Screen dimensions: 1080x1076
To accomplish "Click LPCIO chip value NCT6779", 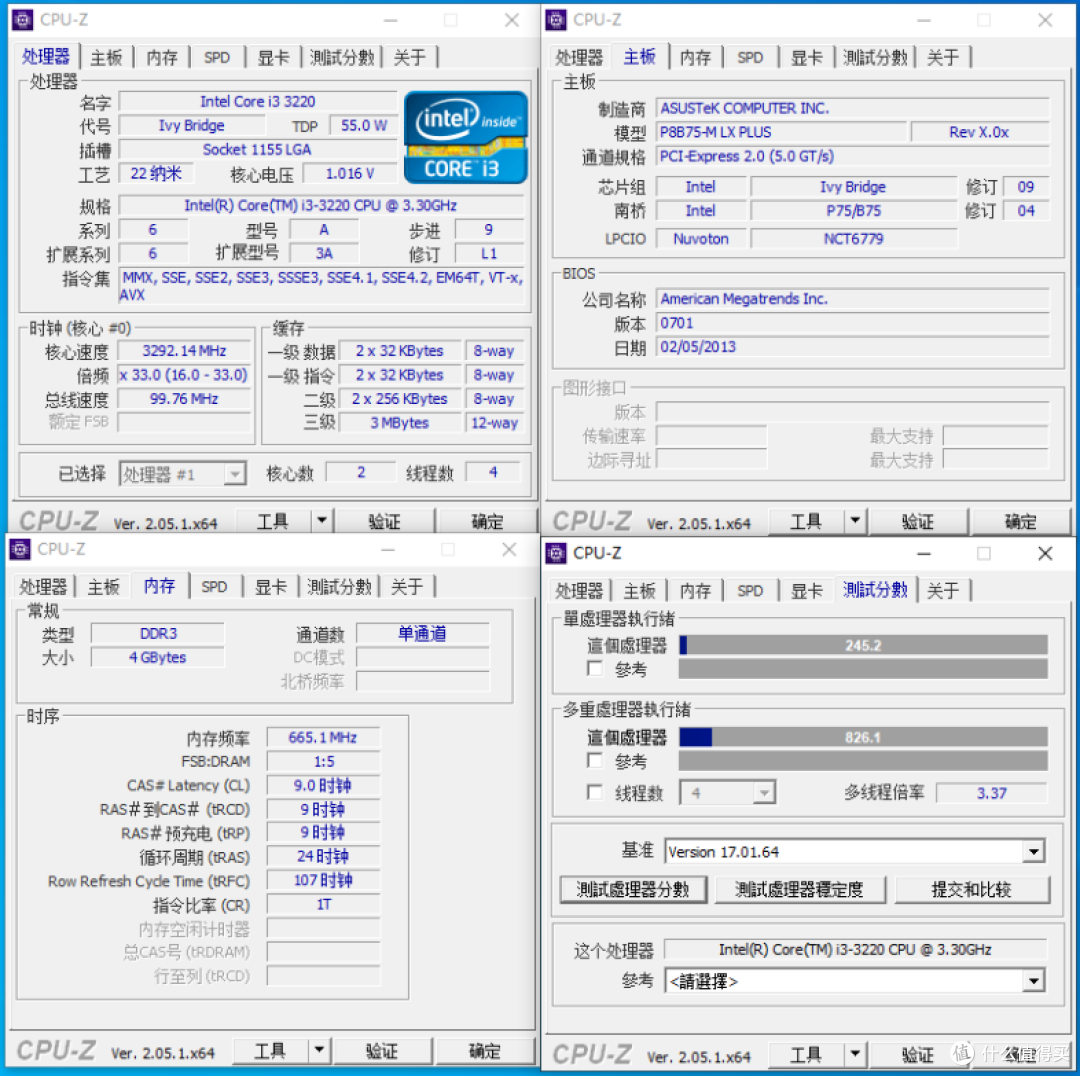I will pos(853,239).
